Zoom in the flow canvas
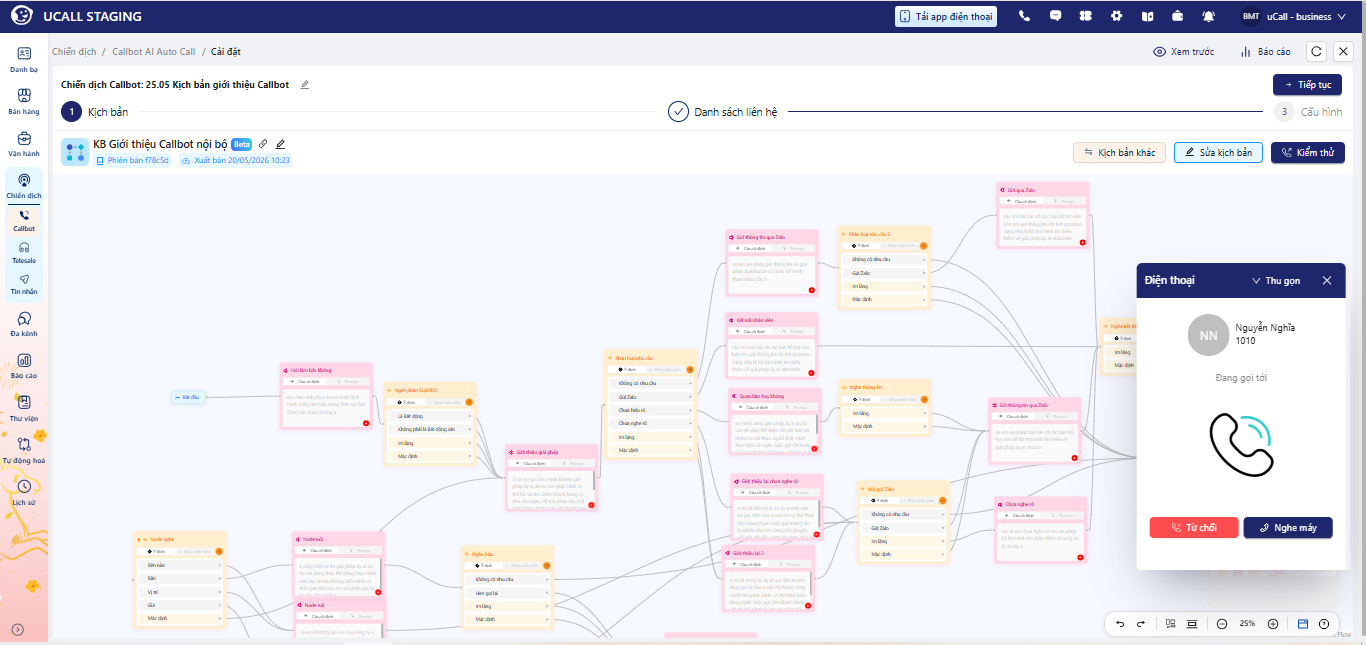 point(1272,623)
